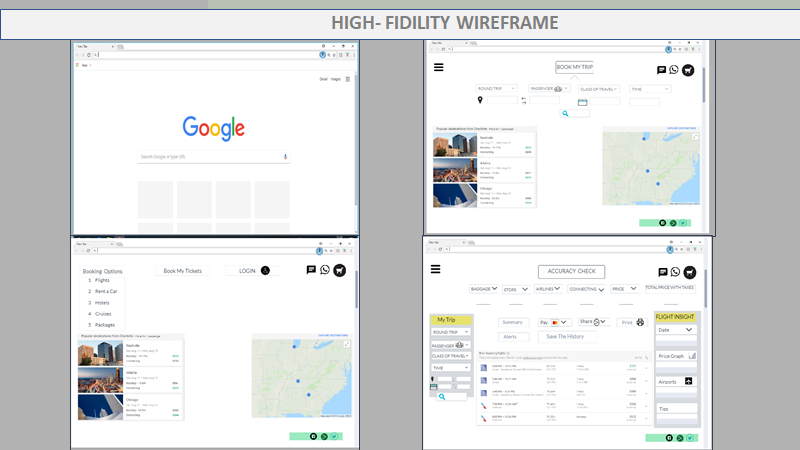
Task: Click the Save The History button
Action: click(566, 336)
